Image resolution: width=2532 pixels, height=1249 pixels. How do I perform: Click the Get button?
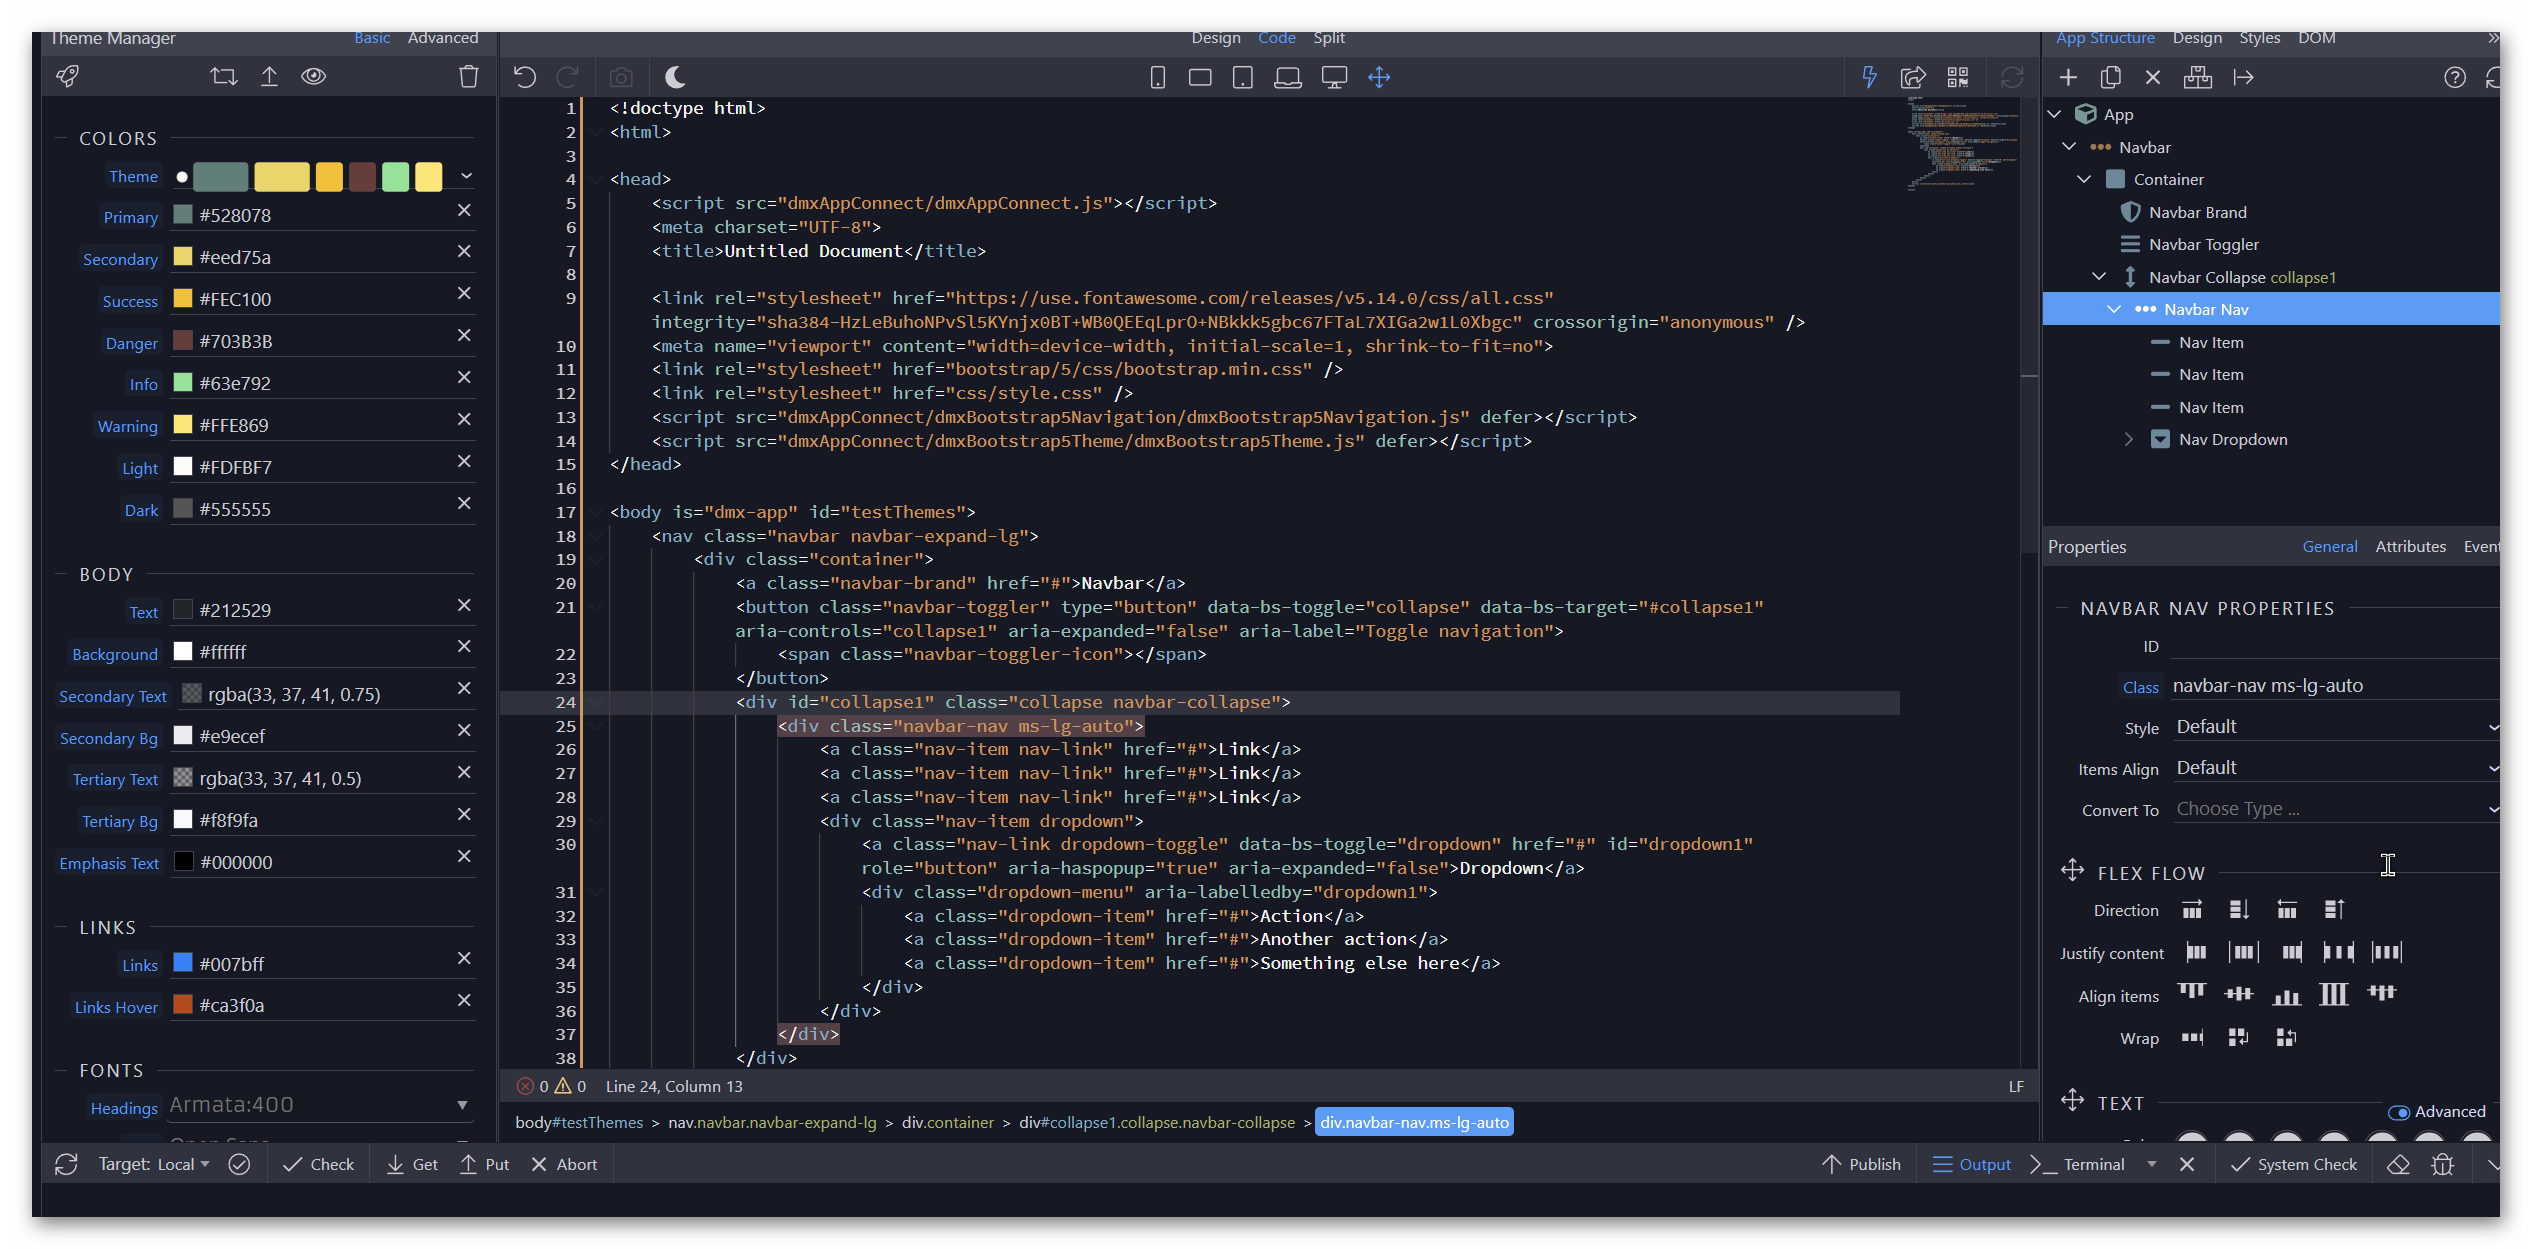tap(412, 1164)
